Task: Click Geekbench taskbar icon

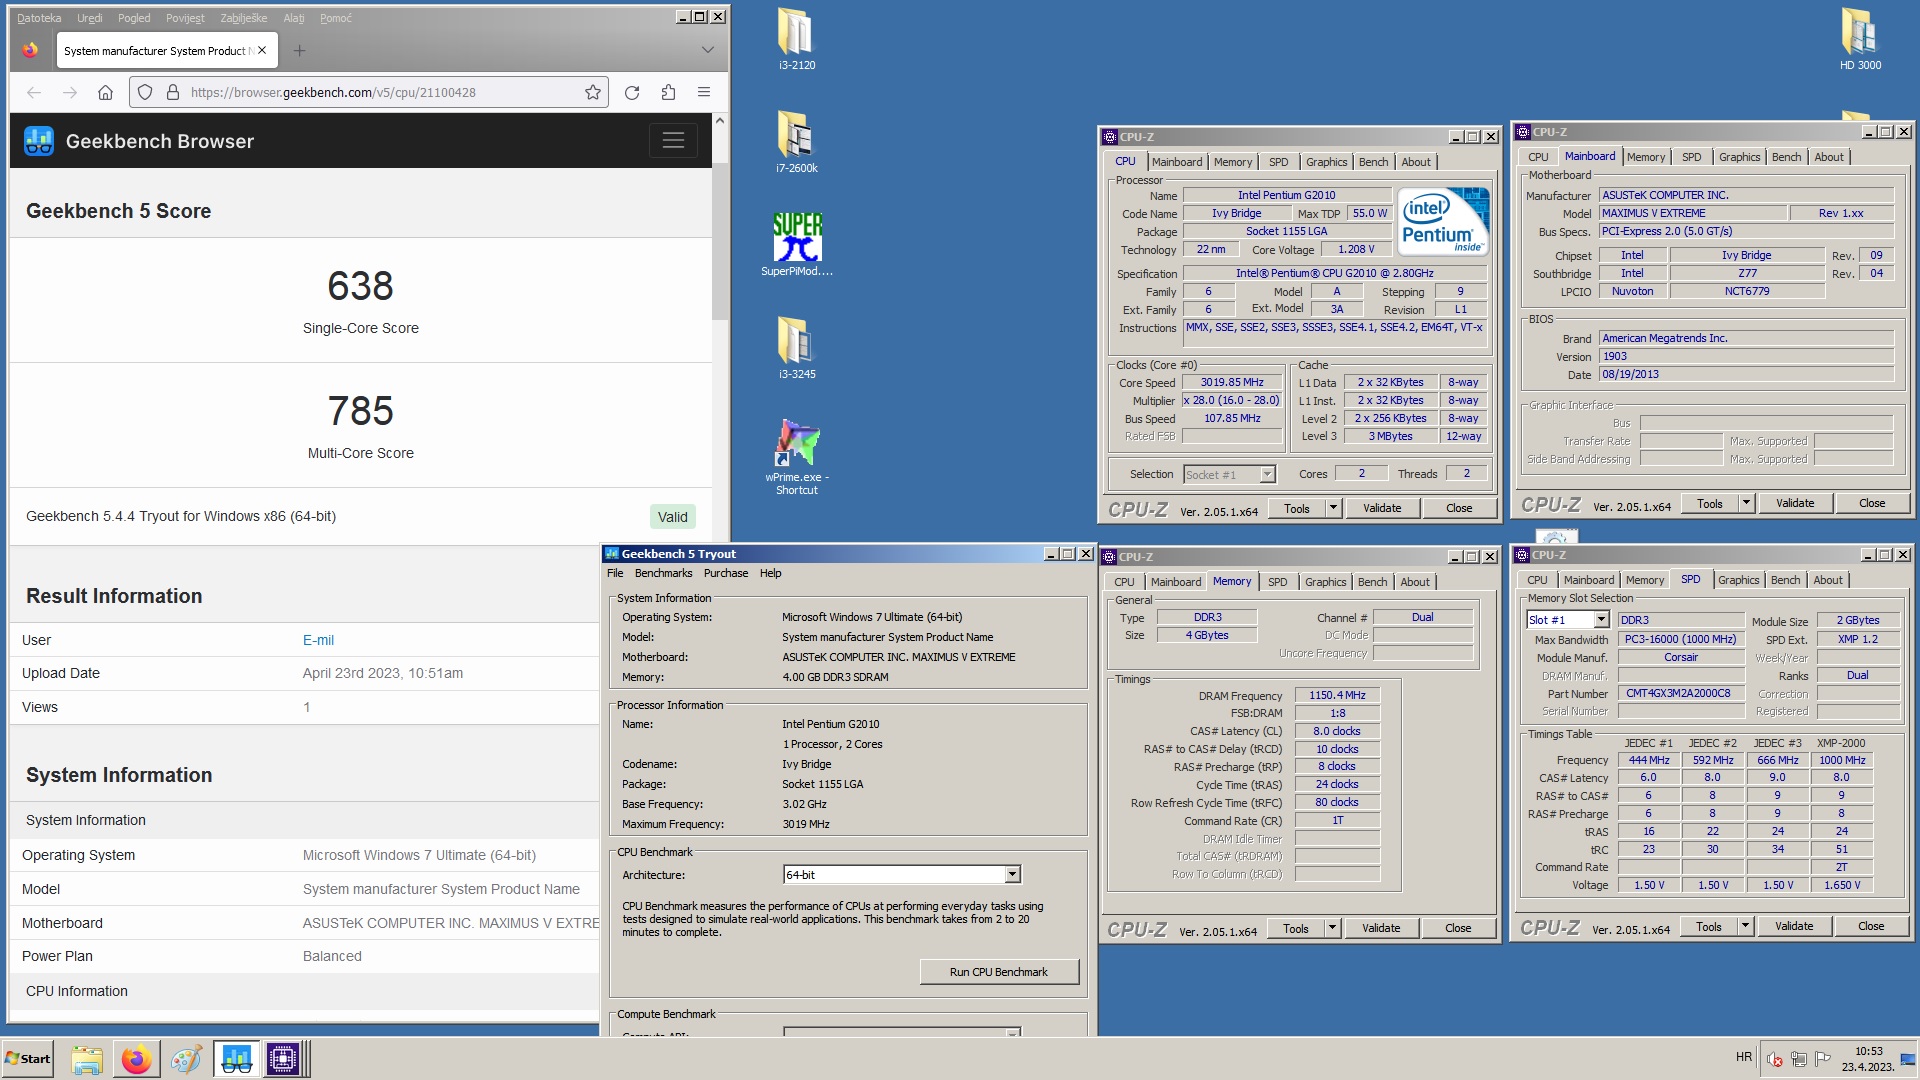Action: point(236,1059)
